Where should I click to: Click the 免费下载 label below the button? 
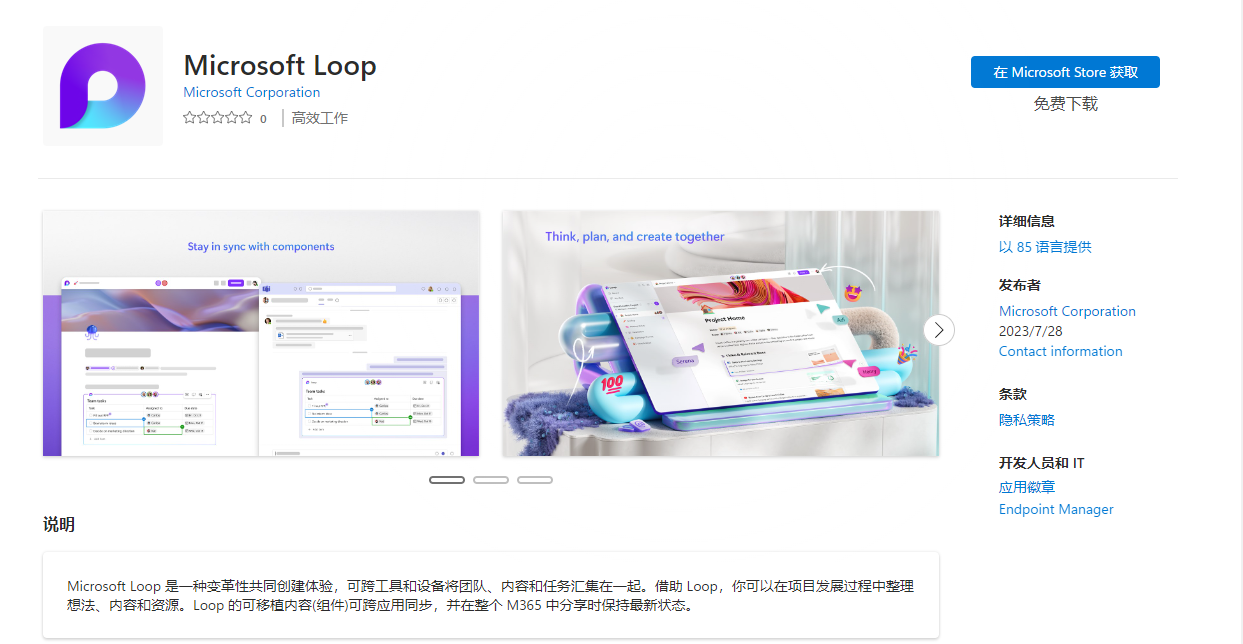[1065, 104]
